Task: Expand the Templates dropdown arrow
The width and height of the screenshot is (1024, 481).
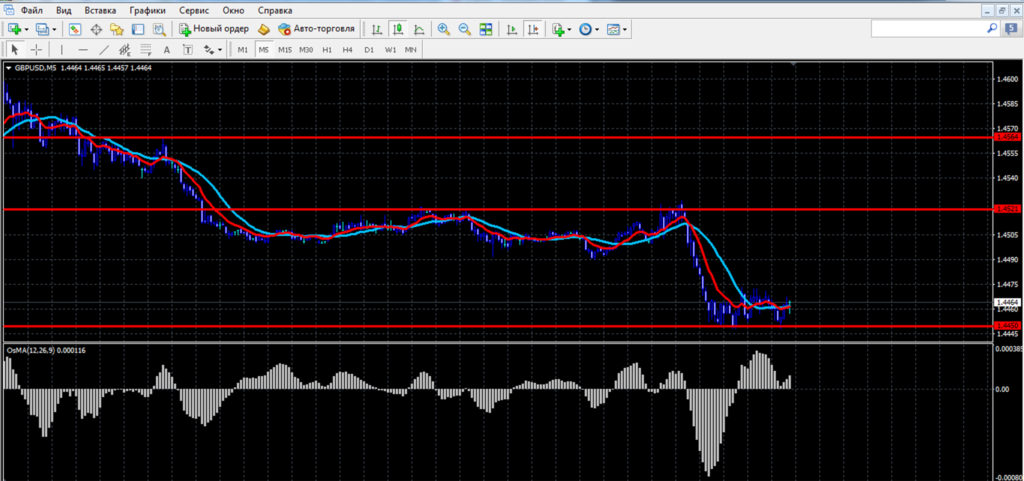Action: 625,29
